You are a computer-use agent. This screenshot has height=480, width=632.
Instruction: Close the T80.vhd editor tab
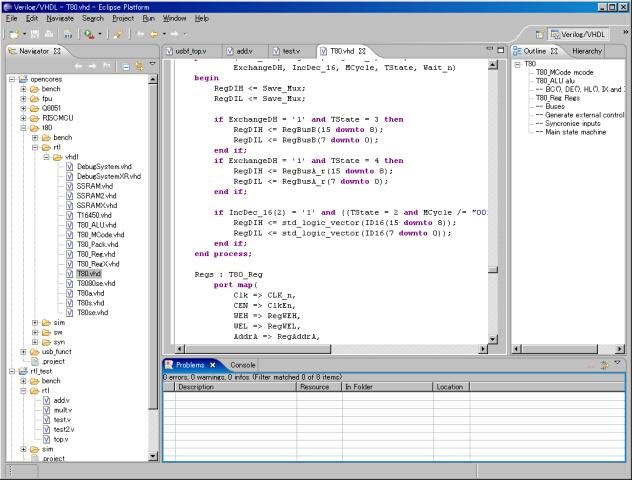(362, 50)
